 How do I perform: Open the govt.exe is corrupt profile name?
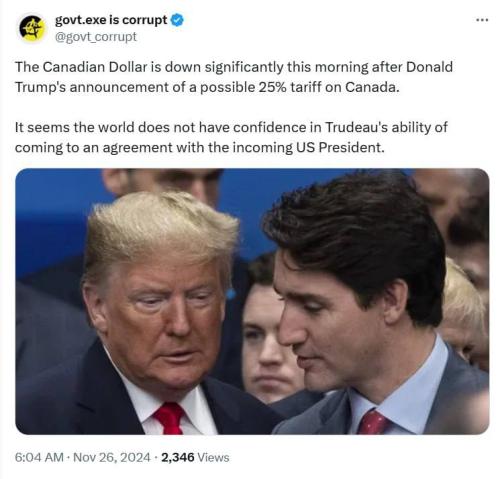(111, 20)
